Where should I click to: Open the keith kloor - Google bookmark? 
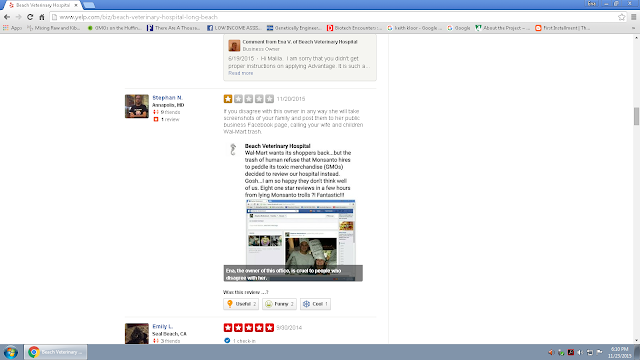414,28
